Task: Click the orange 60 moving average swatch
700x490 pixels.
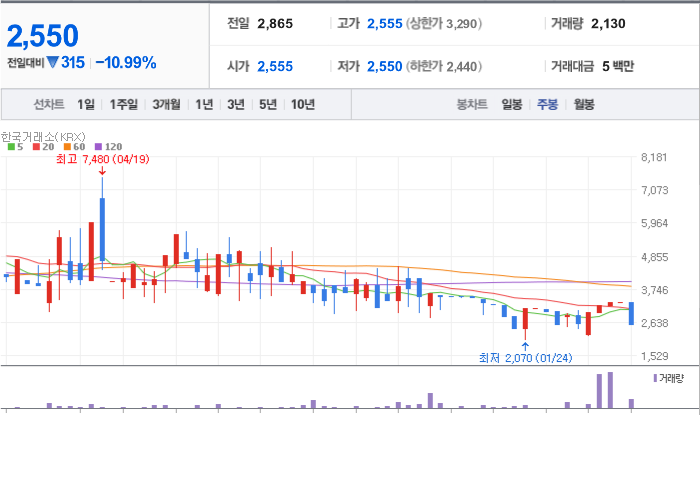Action: point(67,147)
